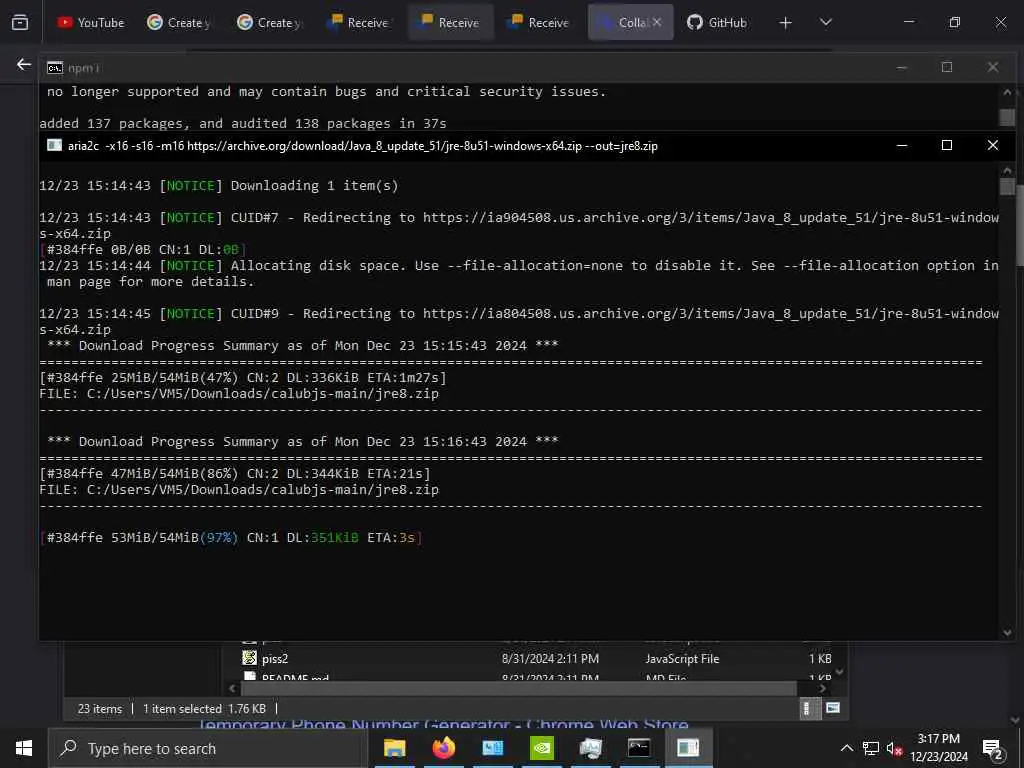
Task: Show hidden system tray icons chevron
Action: click(x=846, y=748)
